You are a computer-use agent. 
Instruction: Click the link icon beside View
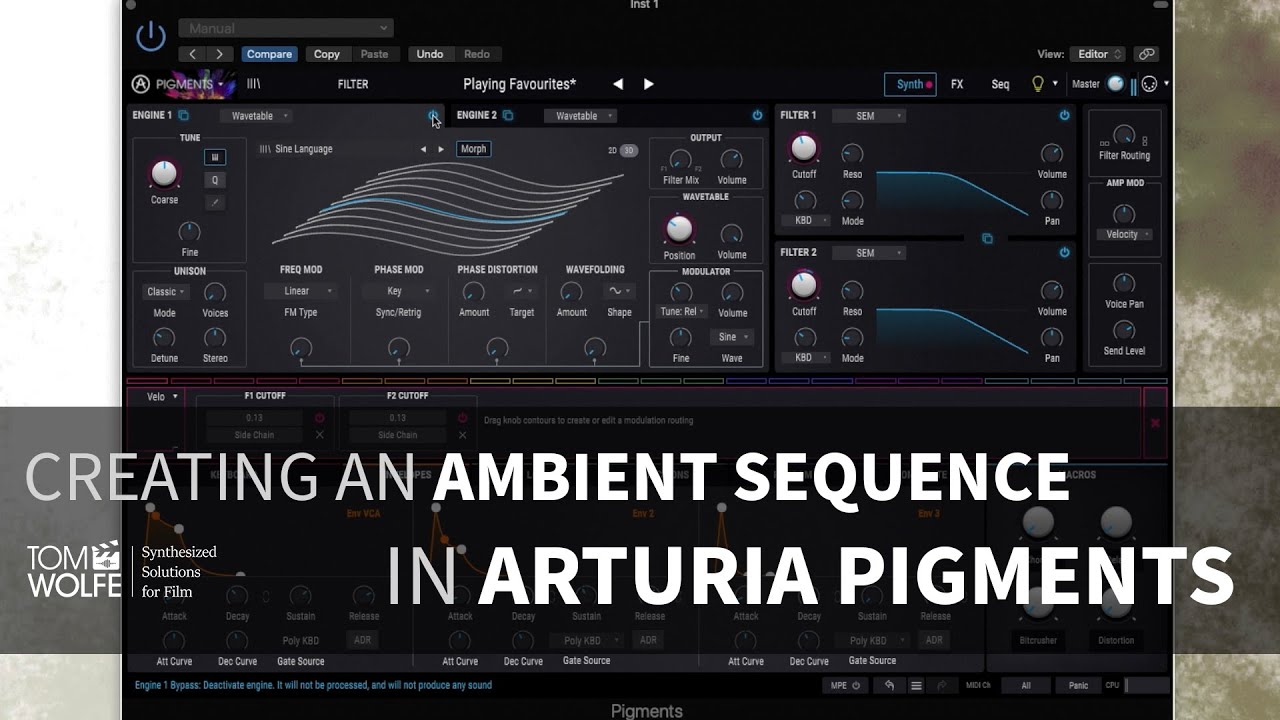click(x=1146, y=54)
